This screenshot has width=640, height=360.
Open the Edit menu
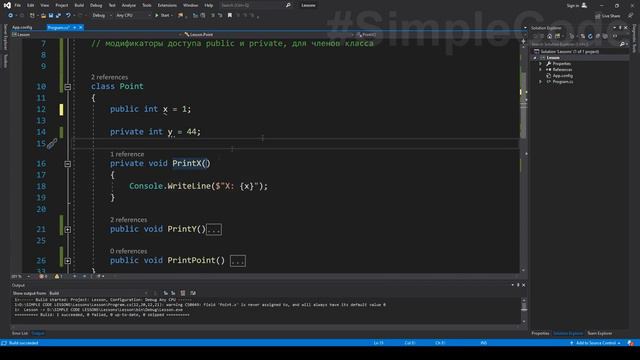(x=31, y=5)
